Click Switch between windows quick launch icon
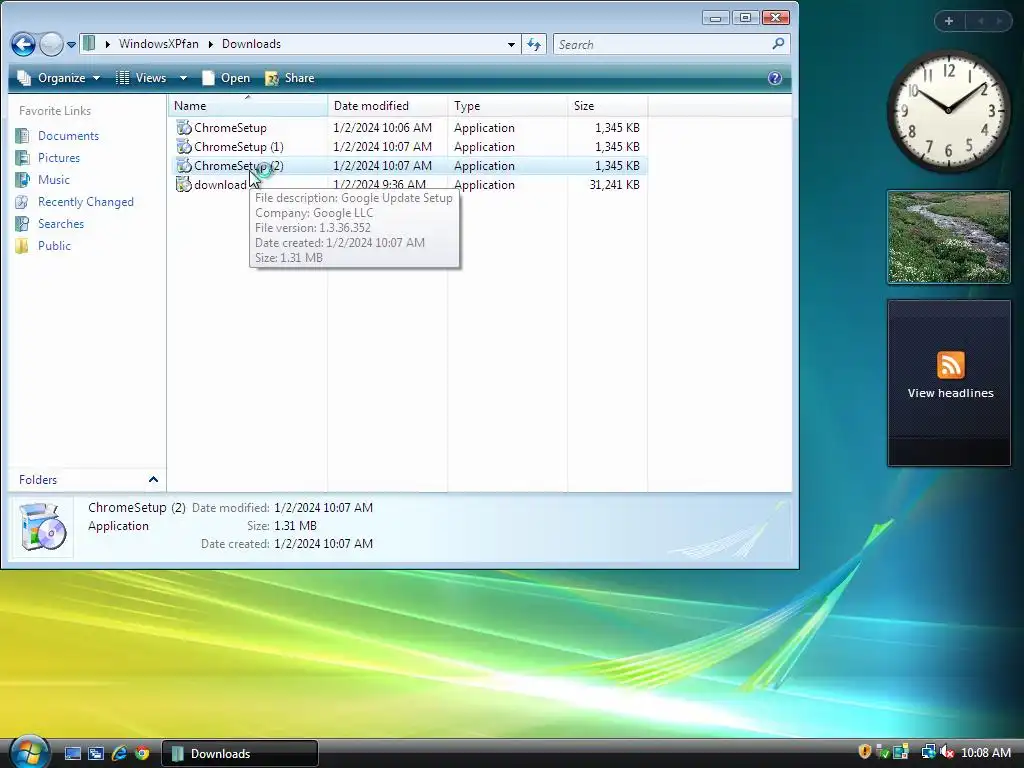The image size is (1024, 768). (96, 754)
